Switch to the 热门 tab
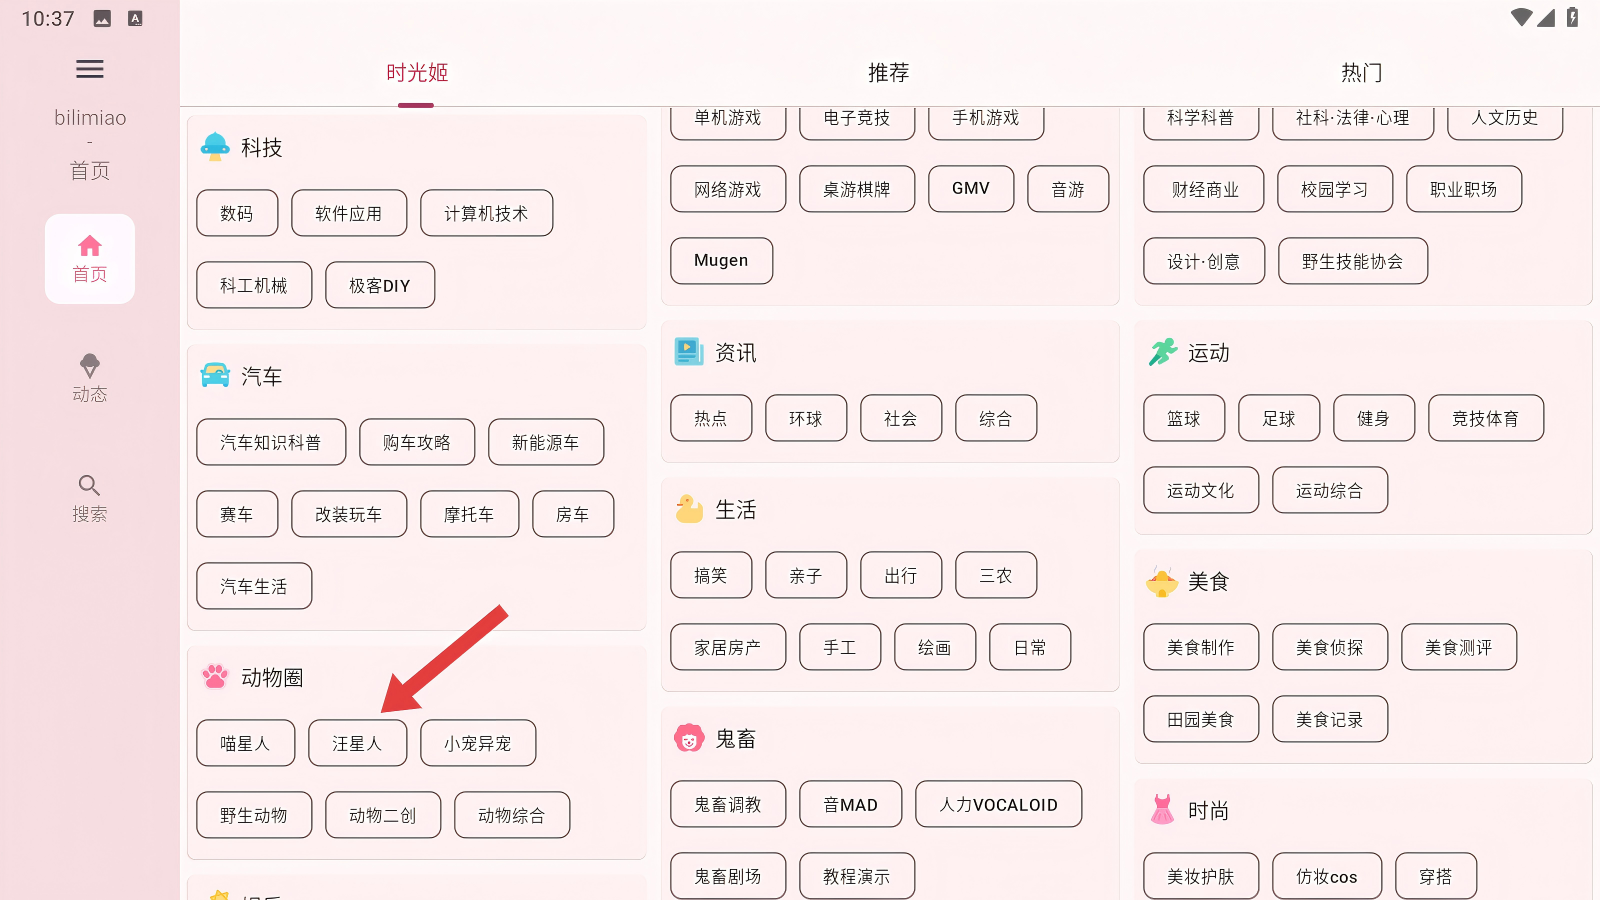1600x900 pixels. [x=1361, y=73]
